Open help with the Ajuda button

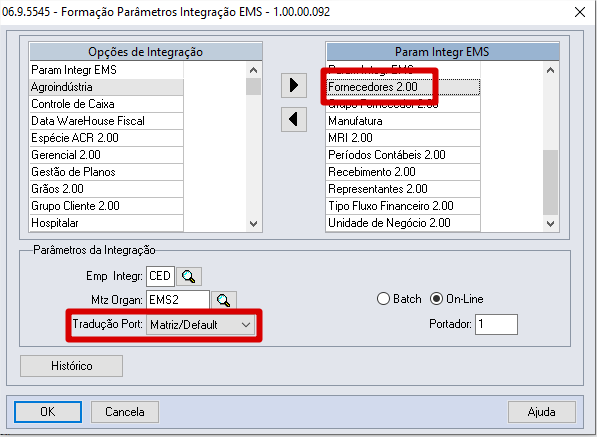[x=541, y=412]
